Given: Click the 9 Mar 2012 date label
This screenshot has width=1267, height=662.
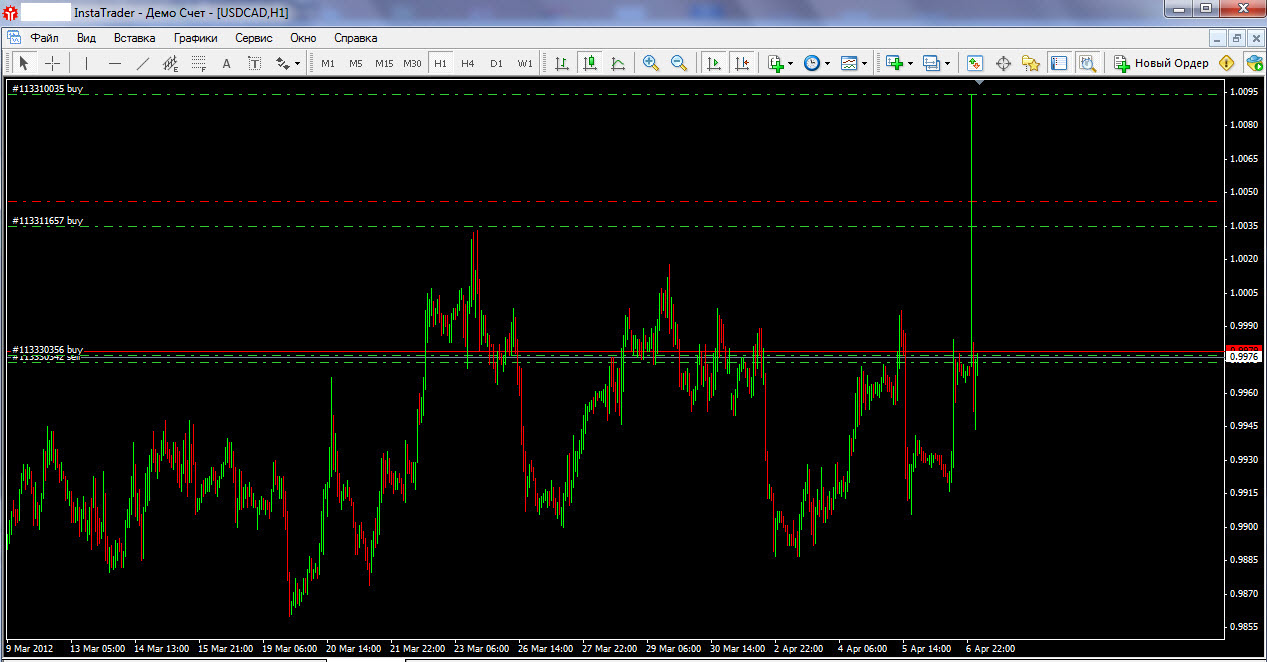Looking at the screenshot, I should [29, 648].
